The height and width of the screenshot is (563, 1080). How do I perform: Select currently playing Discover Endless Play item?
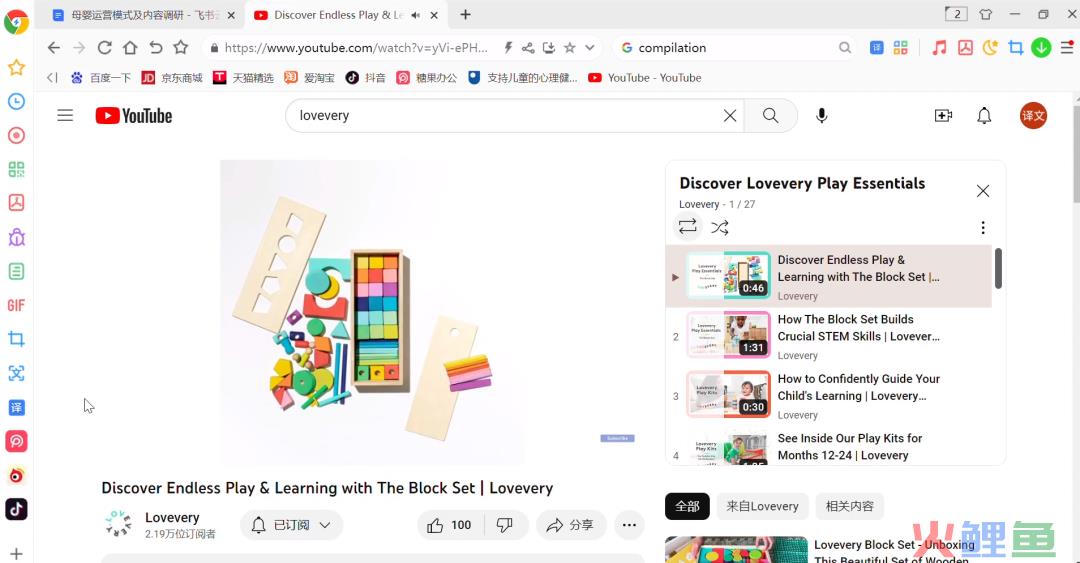coord(829,276)
